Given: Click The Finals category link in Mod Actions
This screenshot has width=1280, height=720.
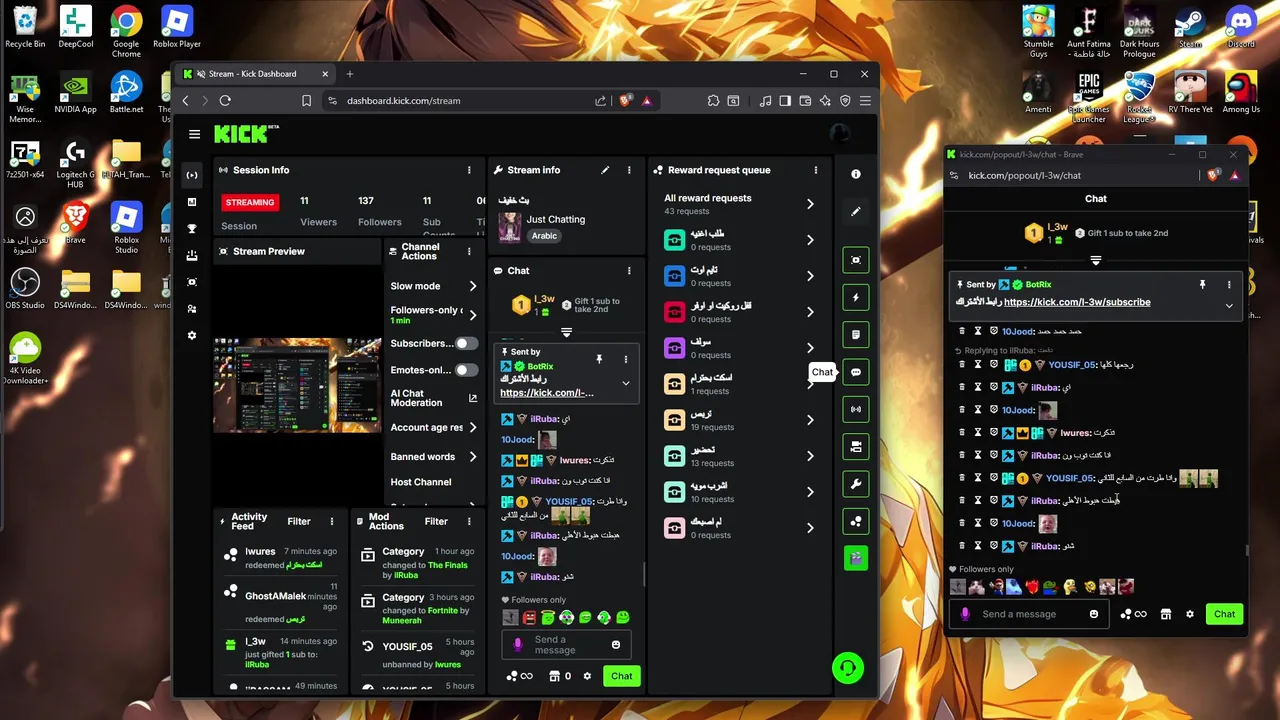Looking at the screenshot, I should point(448,565).
